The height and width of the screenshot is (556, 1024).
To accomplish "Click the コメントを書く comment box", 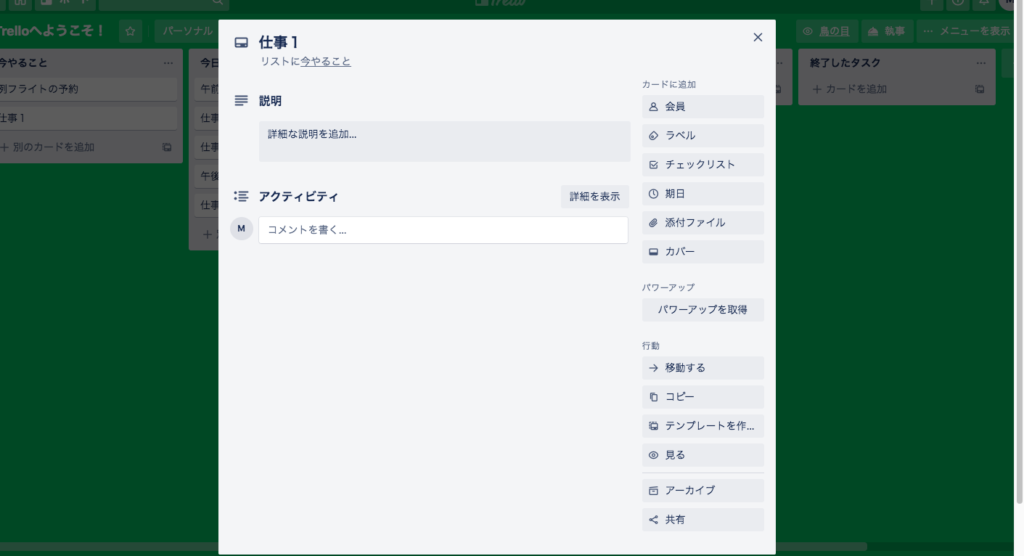I will [443, 230].
